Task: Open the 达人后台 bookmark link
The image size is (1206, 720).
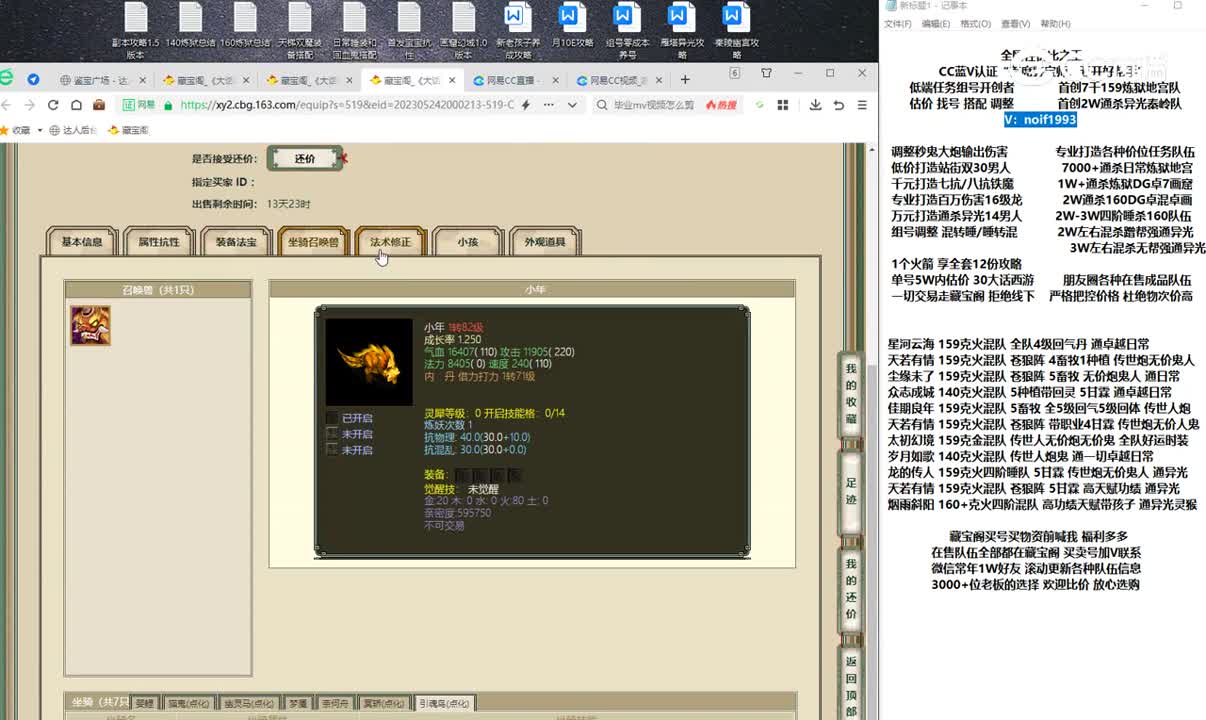Action: tap(73, 130)
